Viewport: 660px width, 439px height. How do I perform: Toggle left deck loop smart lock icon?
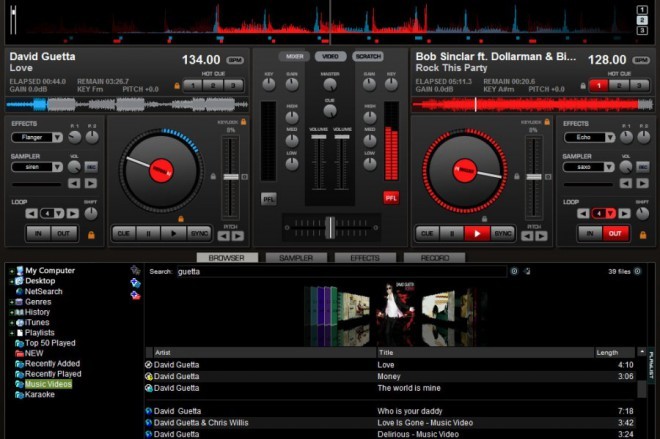(x=91, y=235)
